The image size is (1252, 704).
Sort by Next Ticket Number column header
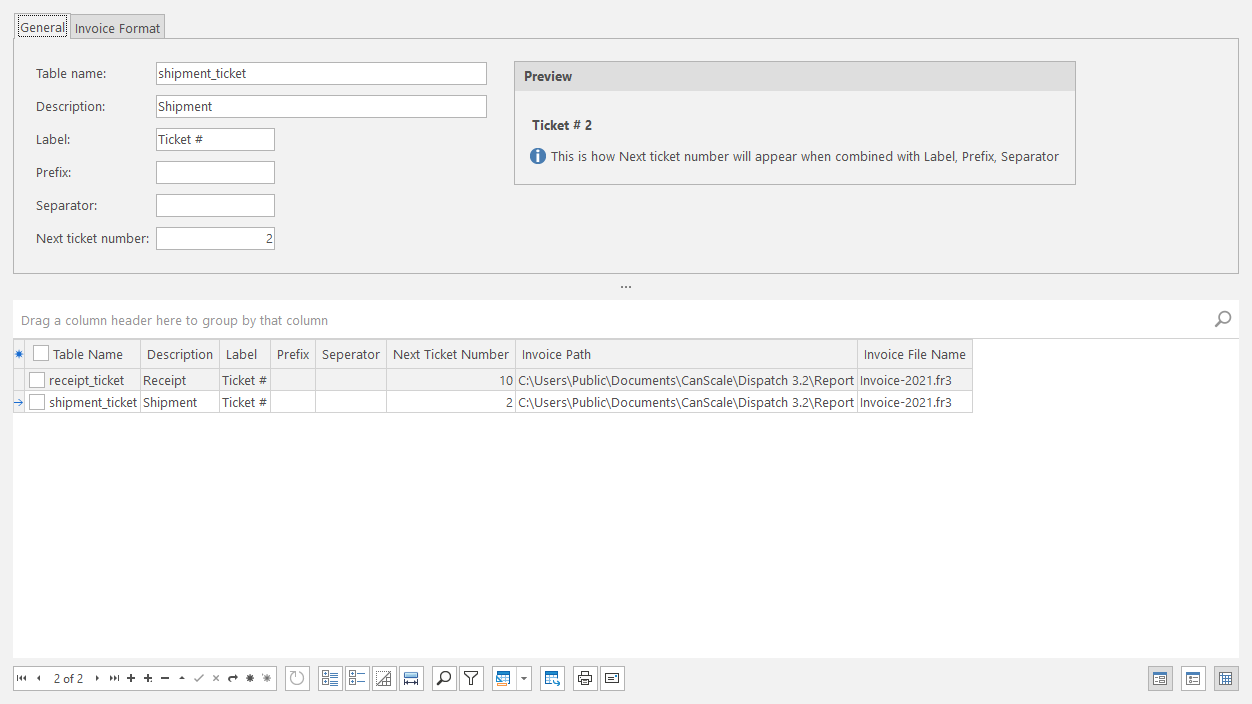click(450, 354)
